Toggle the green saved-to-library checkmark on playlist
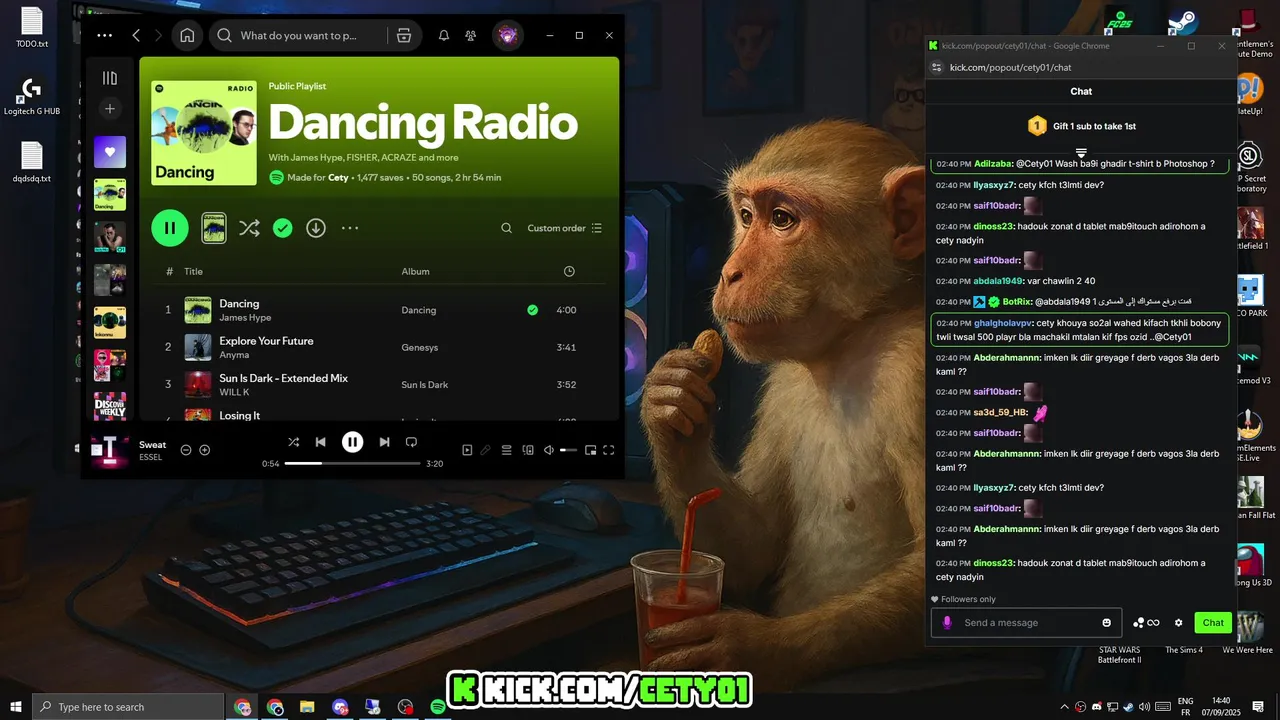 tap(283, 228)
